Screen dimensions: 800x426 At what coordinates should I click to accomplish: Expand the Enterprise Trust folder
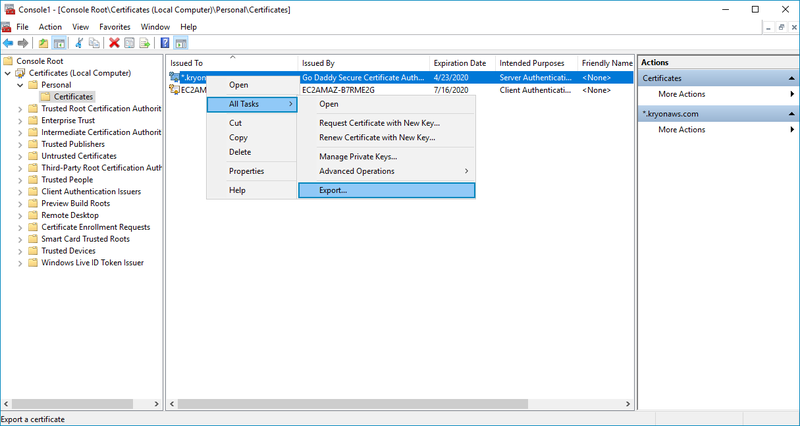20,120
